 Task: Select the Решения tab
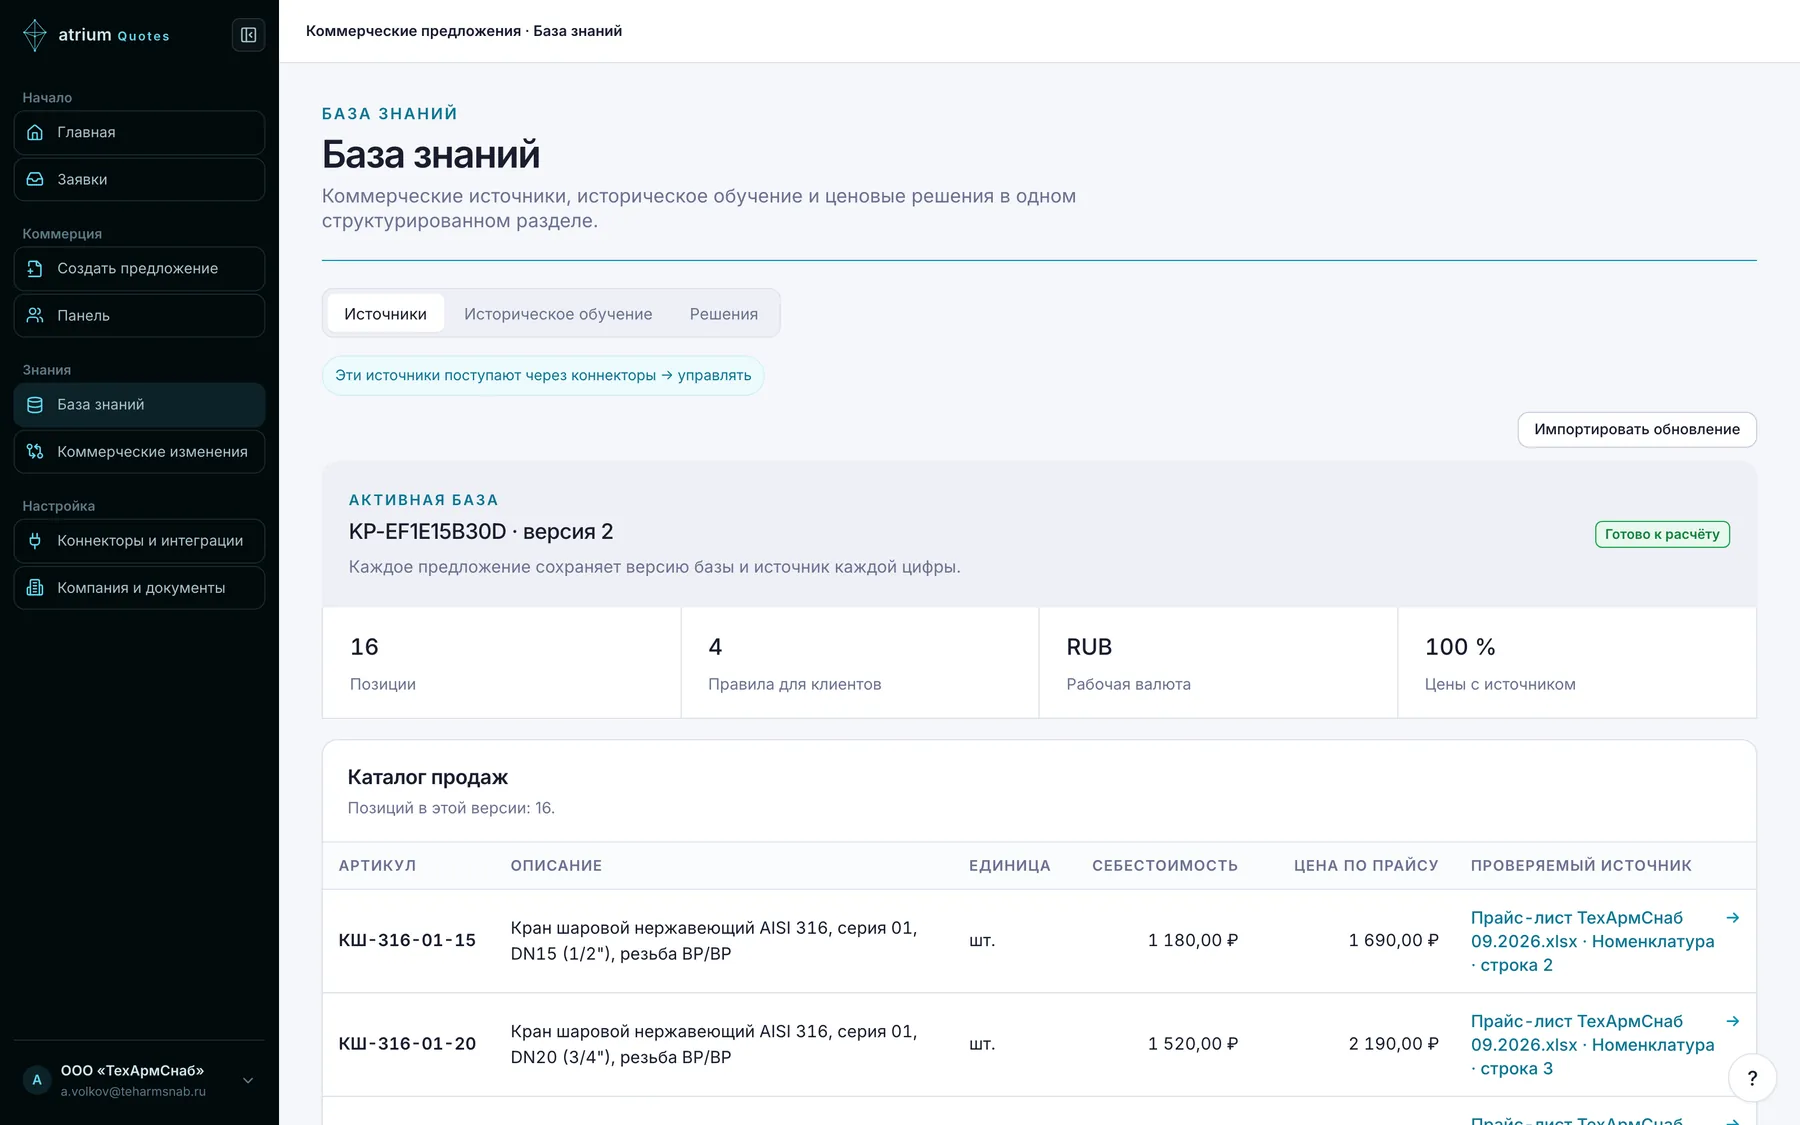point(724,314)
